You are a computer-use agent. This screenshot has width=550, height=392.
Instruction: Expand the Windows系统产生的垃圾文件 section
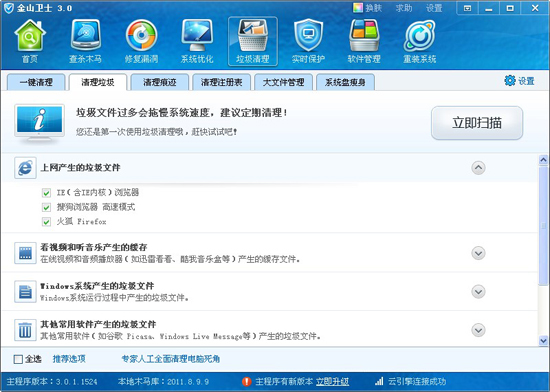(x=478, y=292)
